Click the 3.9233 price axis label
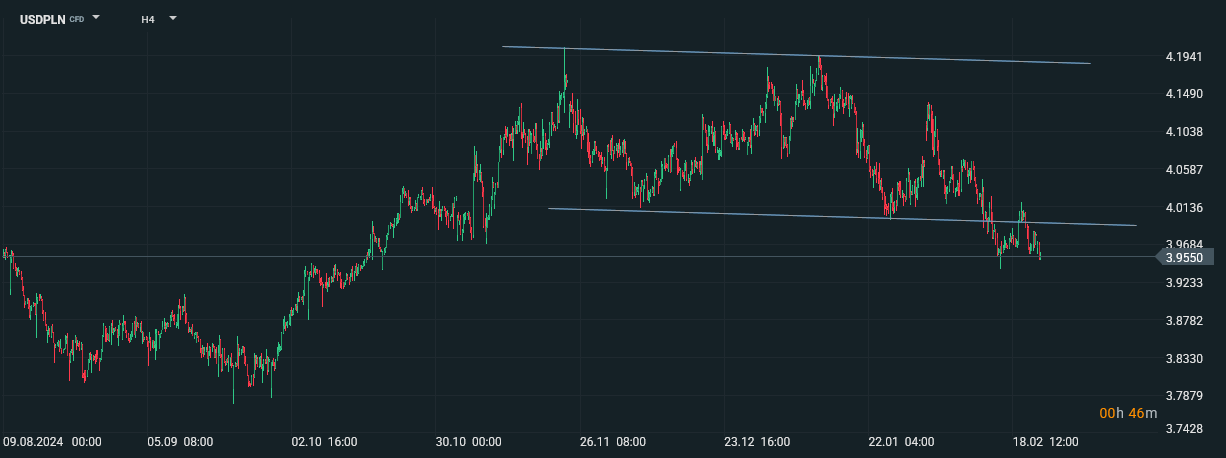 point(1184,283)
